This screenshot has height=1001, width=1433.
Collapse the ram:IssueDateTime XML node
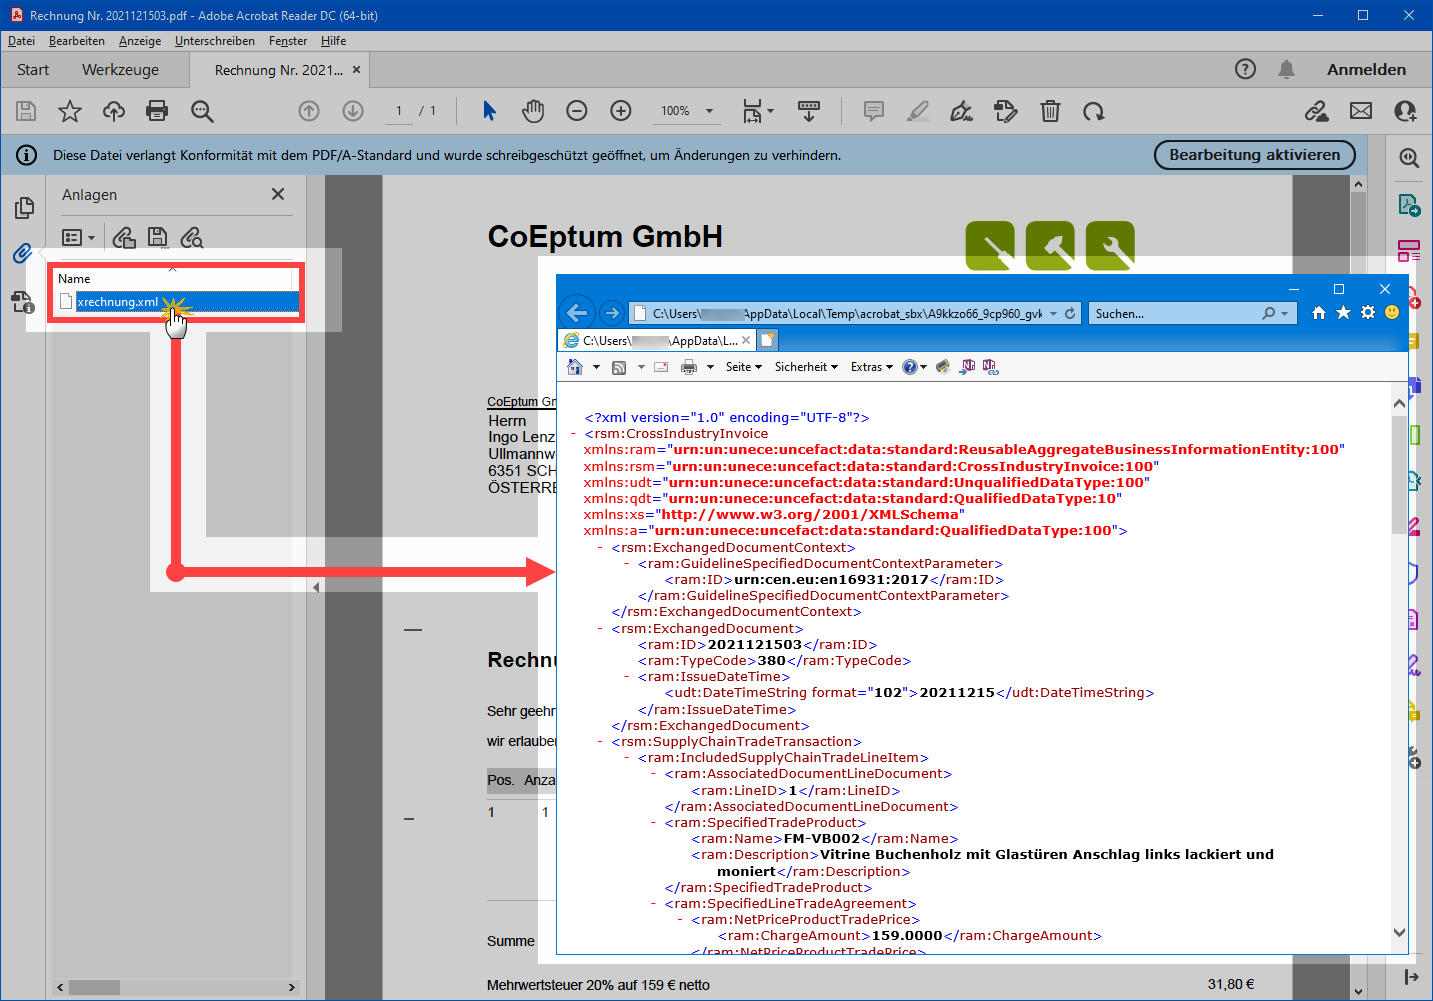[x=627, y=677]
